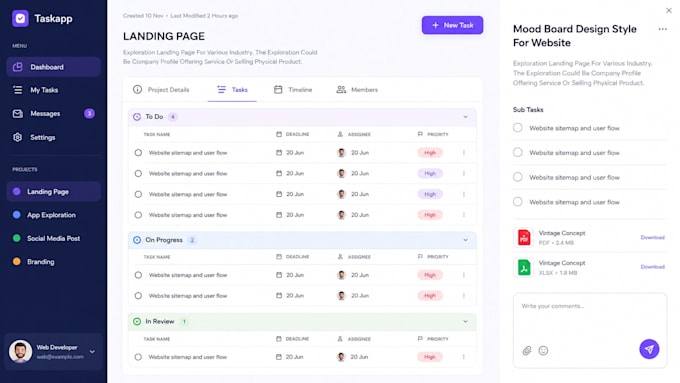Click the assignee avatar in In Review row
Image resolution: width=680 pixels, height=383 pixels.
tap(341, 357)
